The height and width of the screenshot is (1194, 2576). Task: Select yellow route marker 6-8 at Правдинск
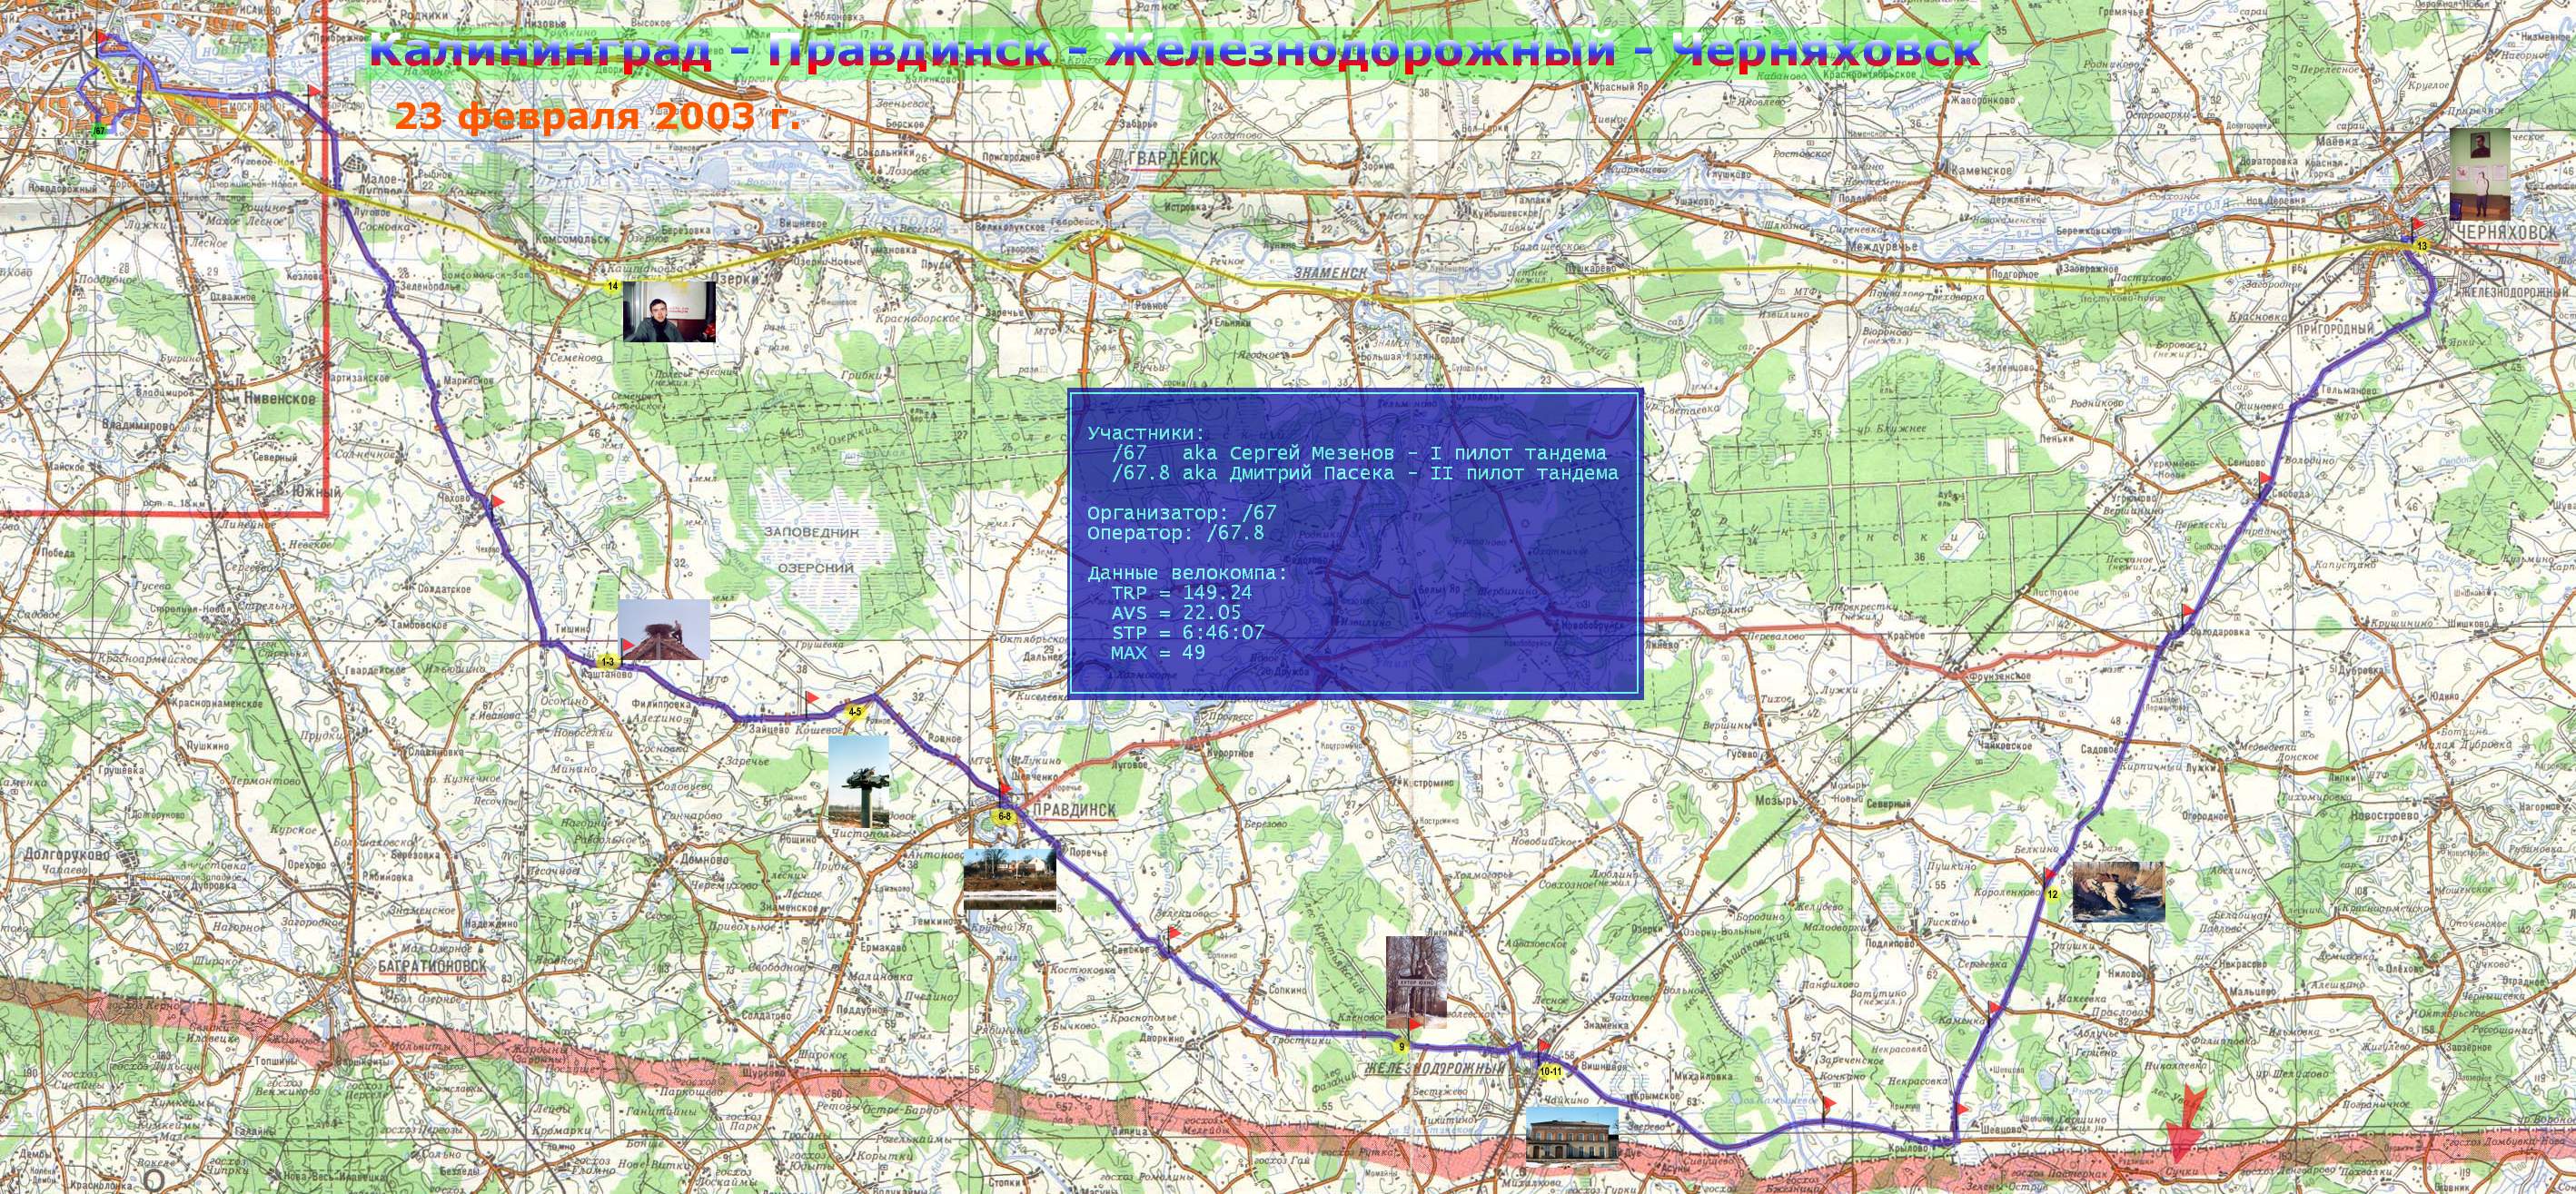(1003, 817)
